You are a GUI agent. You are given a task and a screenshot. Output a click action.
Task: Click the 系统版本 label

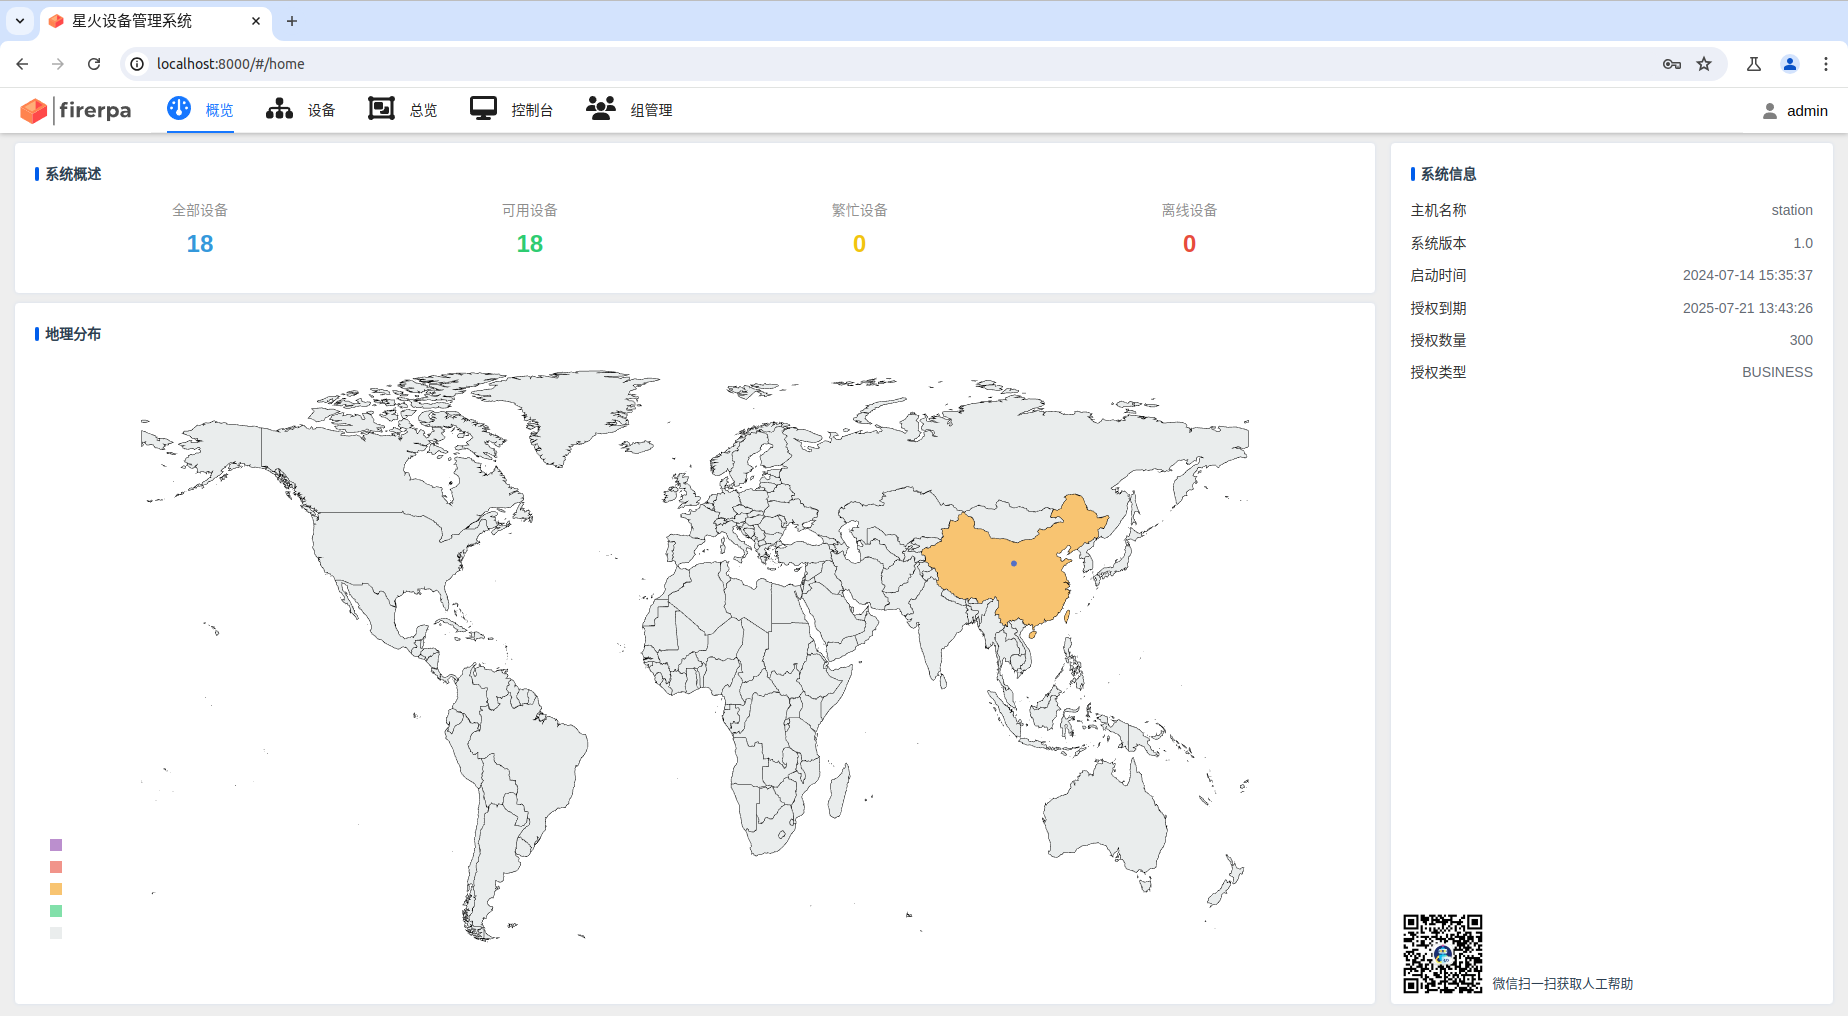click(x=1438, y=243)
